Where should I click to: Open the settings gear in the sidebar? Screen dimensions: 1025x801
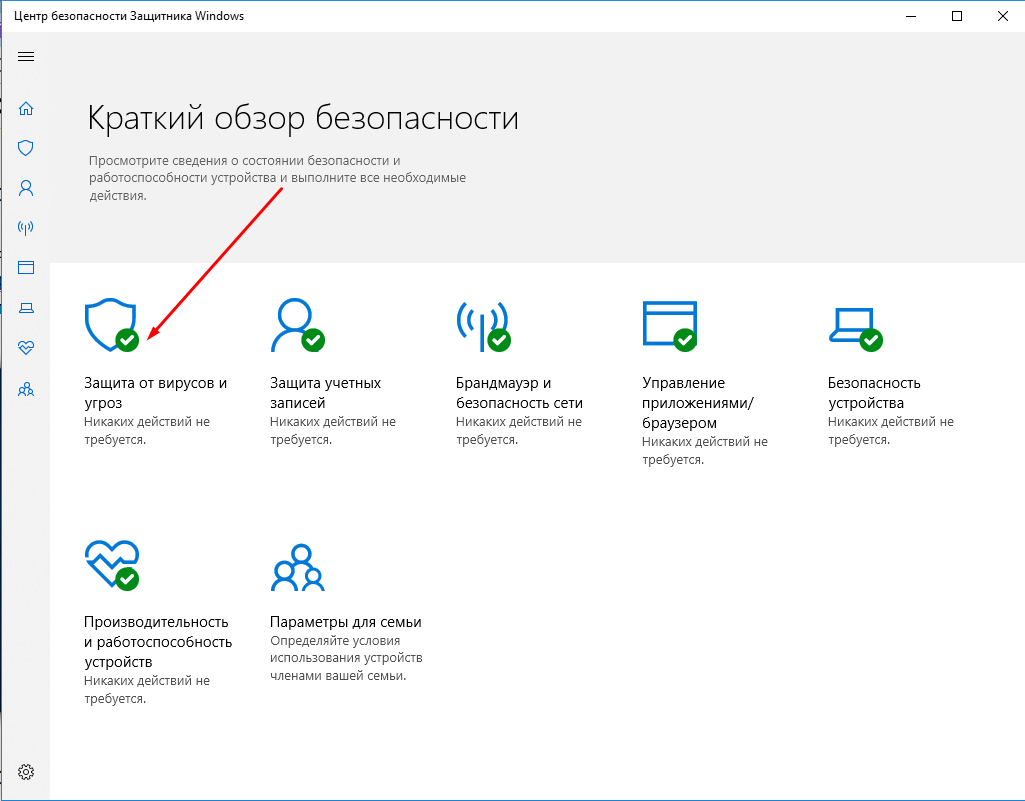point(25,772)
